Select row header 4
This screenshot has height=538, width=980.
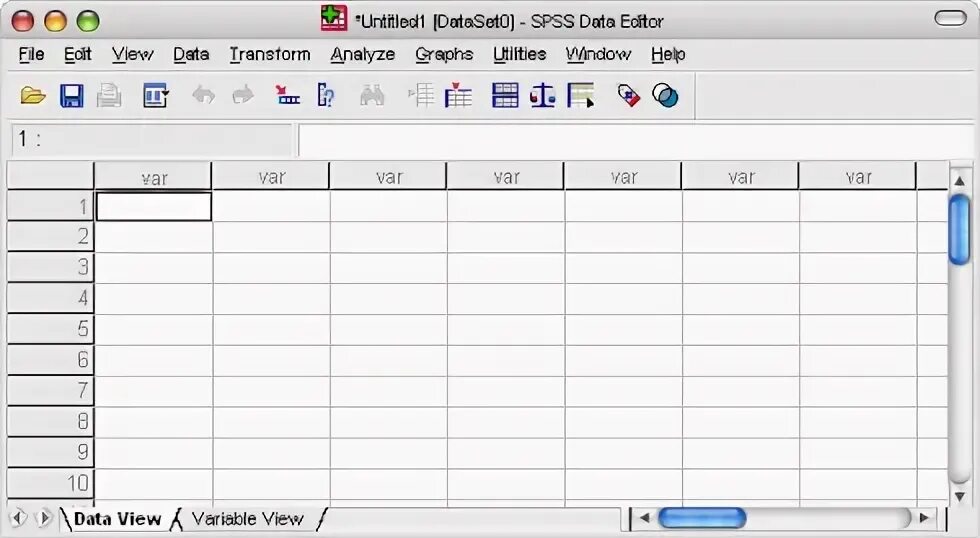click(x=51, y=297)
